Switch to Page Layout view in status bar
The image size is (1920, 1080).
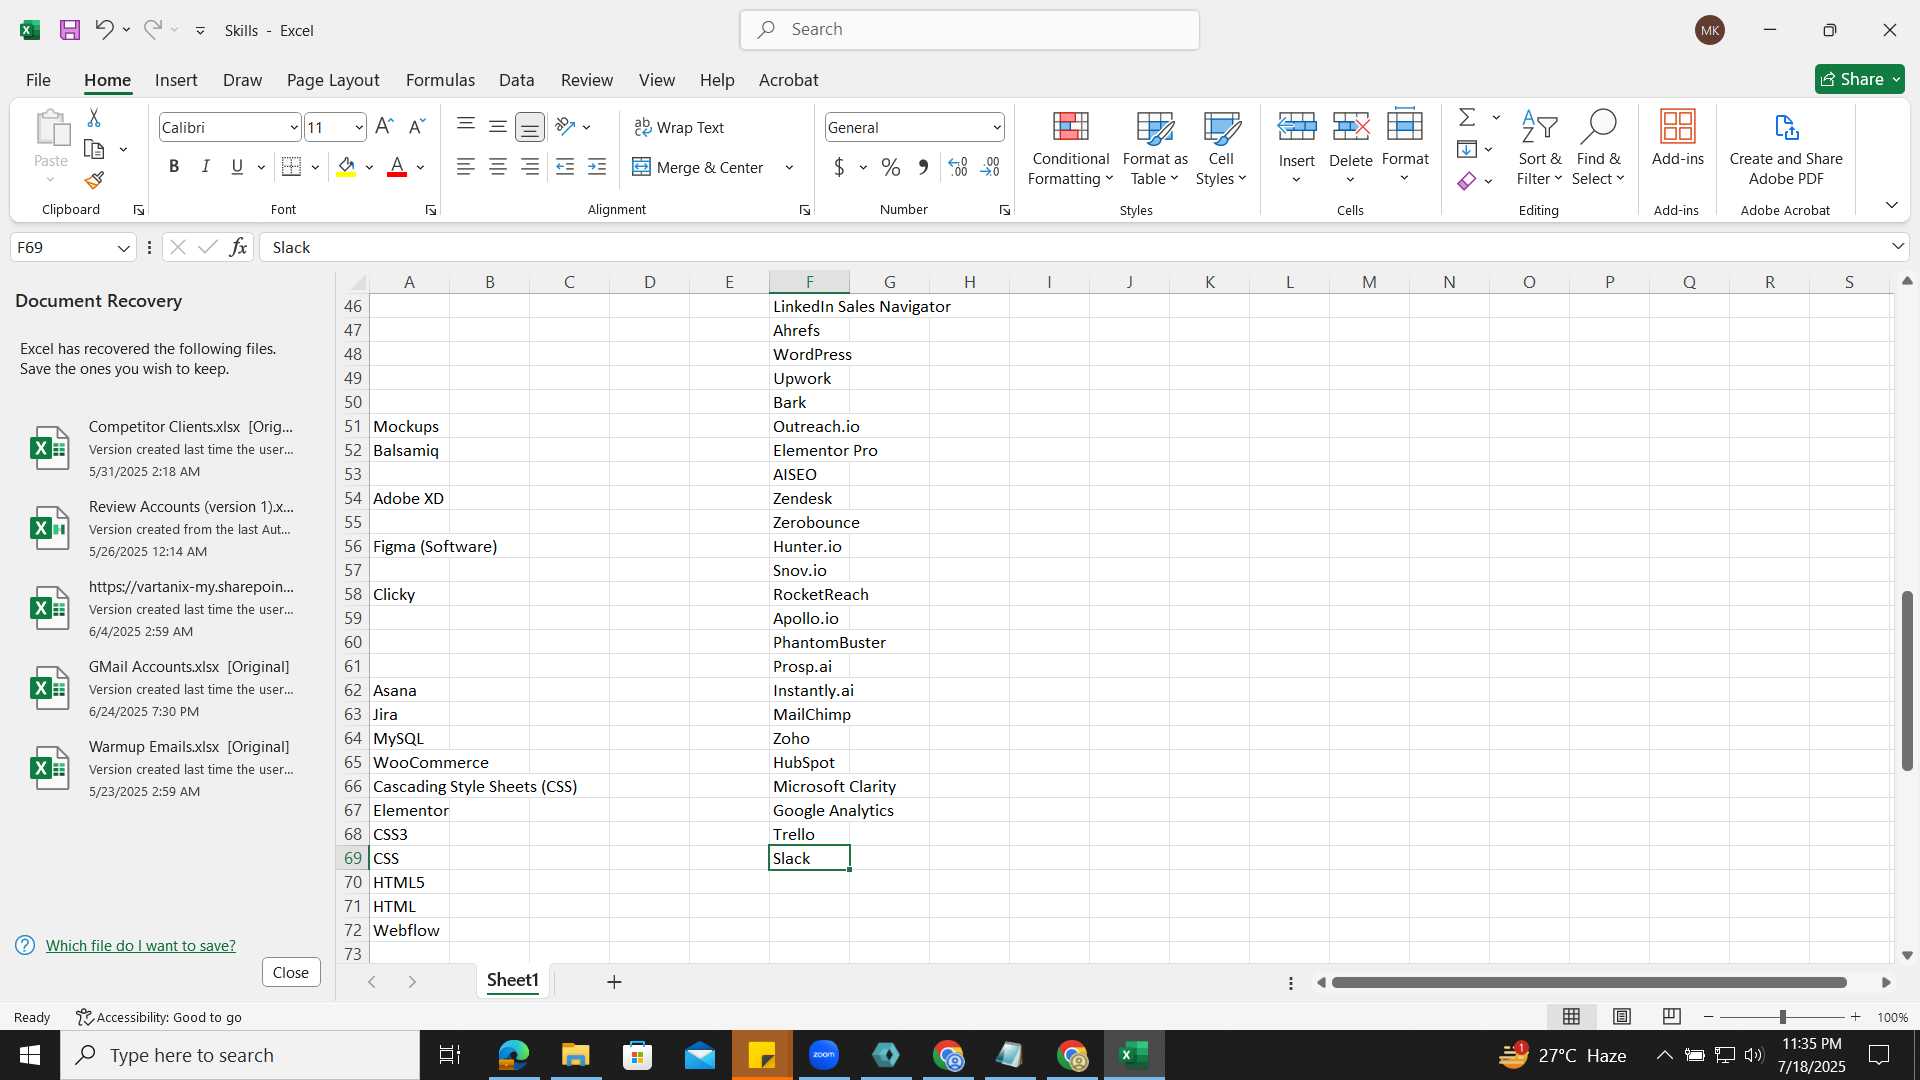coord(1622,1016)
